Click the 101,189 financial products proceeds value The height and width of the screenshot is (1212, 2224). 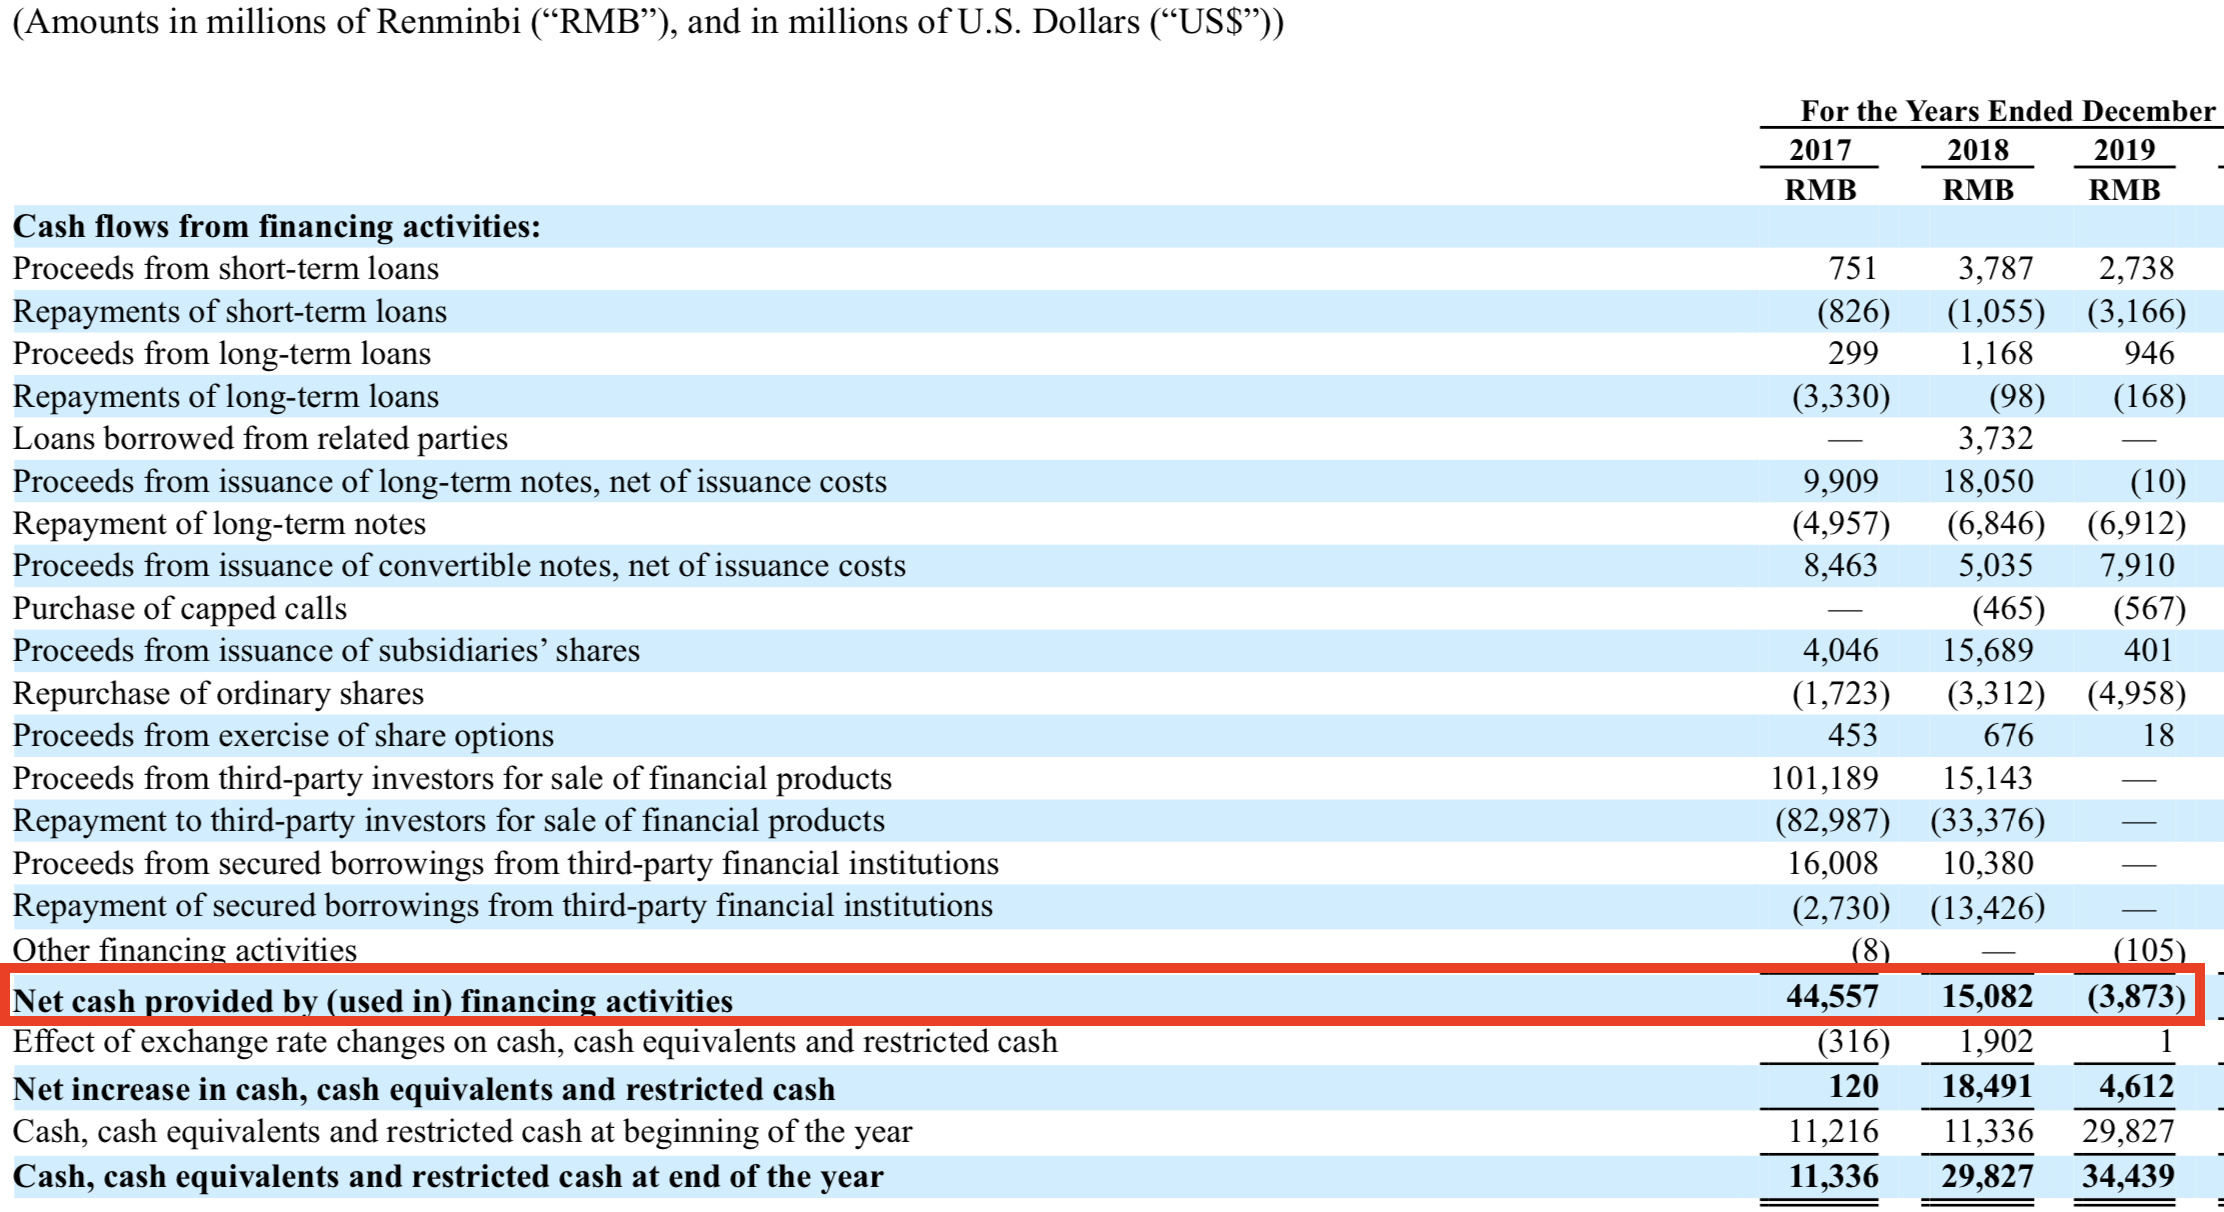tap(1824, 778)
